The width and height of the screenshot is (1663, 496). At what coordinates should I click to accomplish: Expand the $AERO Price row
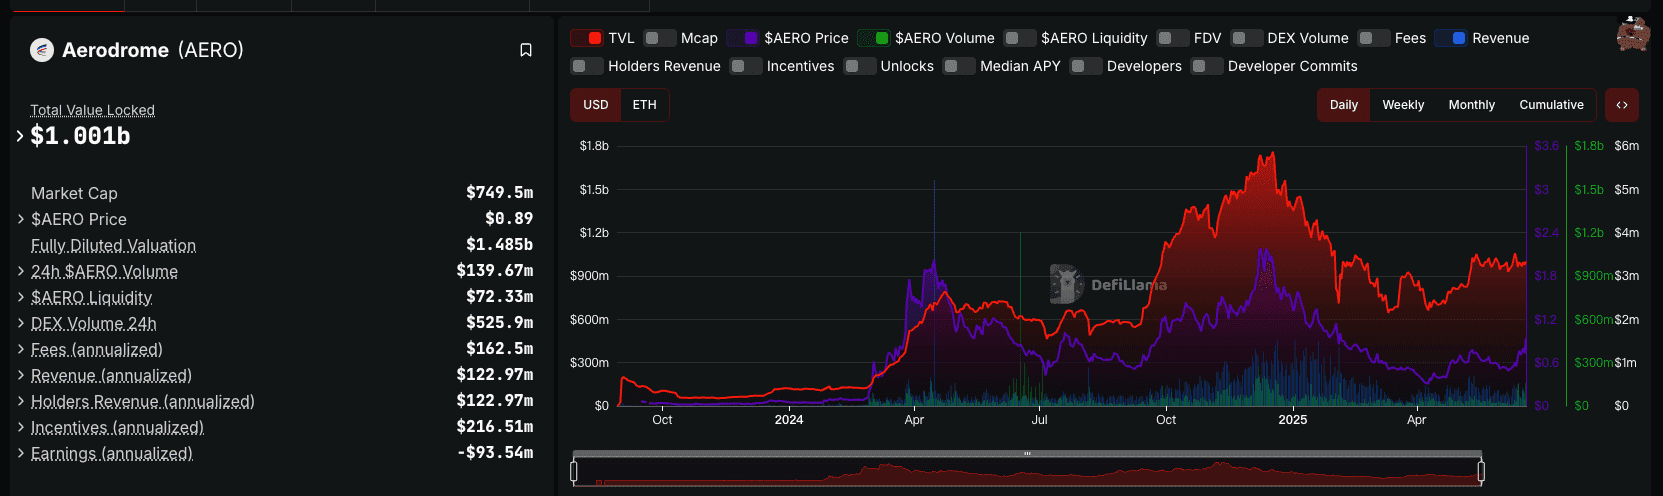coord(21,219)
